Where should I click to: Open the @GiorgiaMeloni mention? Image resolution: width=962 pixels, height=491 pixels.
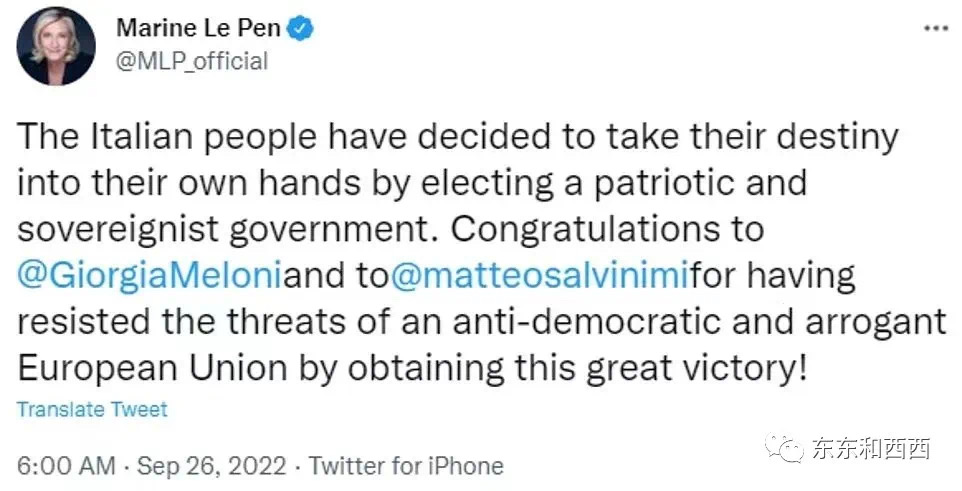pos(150,275)
